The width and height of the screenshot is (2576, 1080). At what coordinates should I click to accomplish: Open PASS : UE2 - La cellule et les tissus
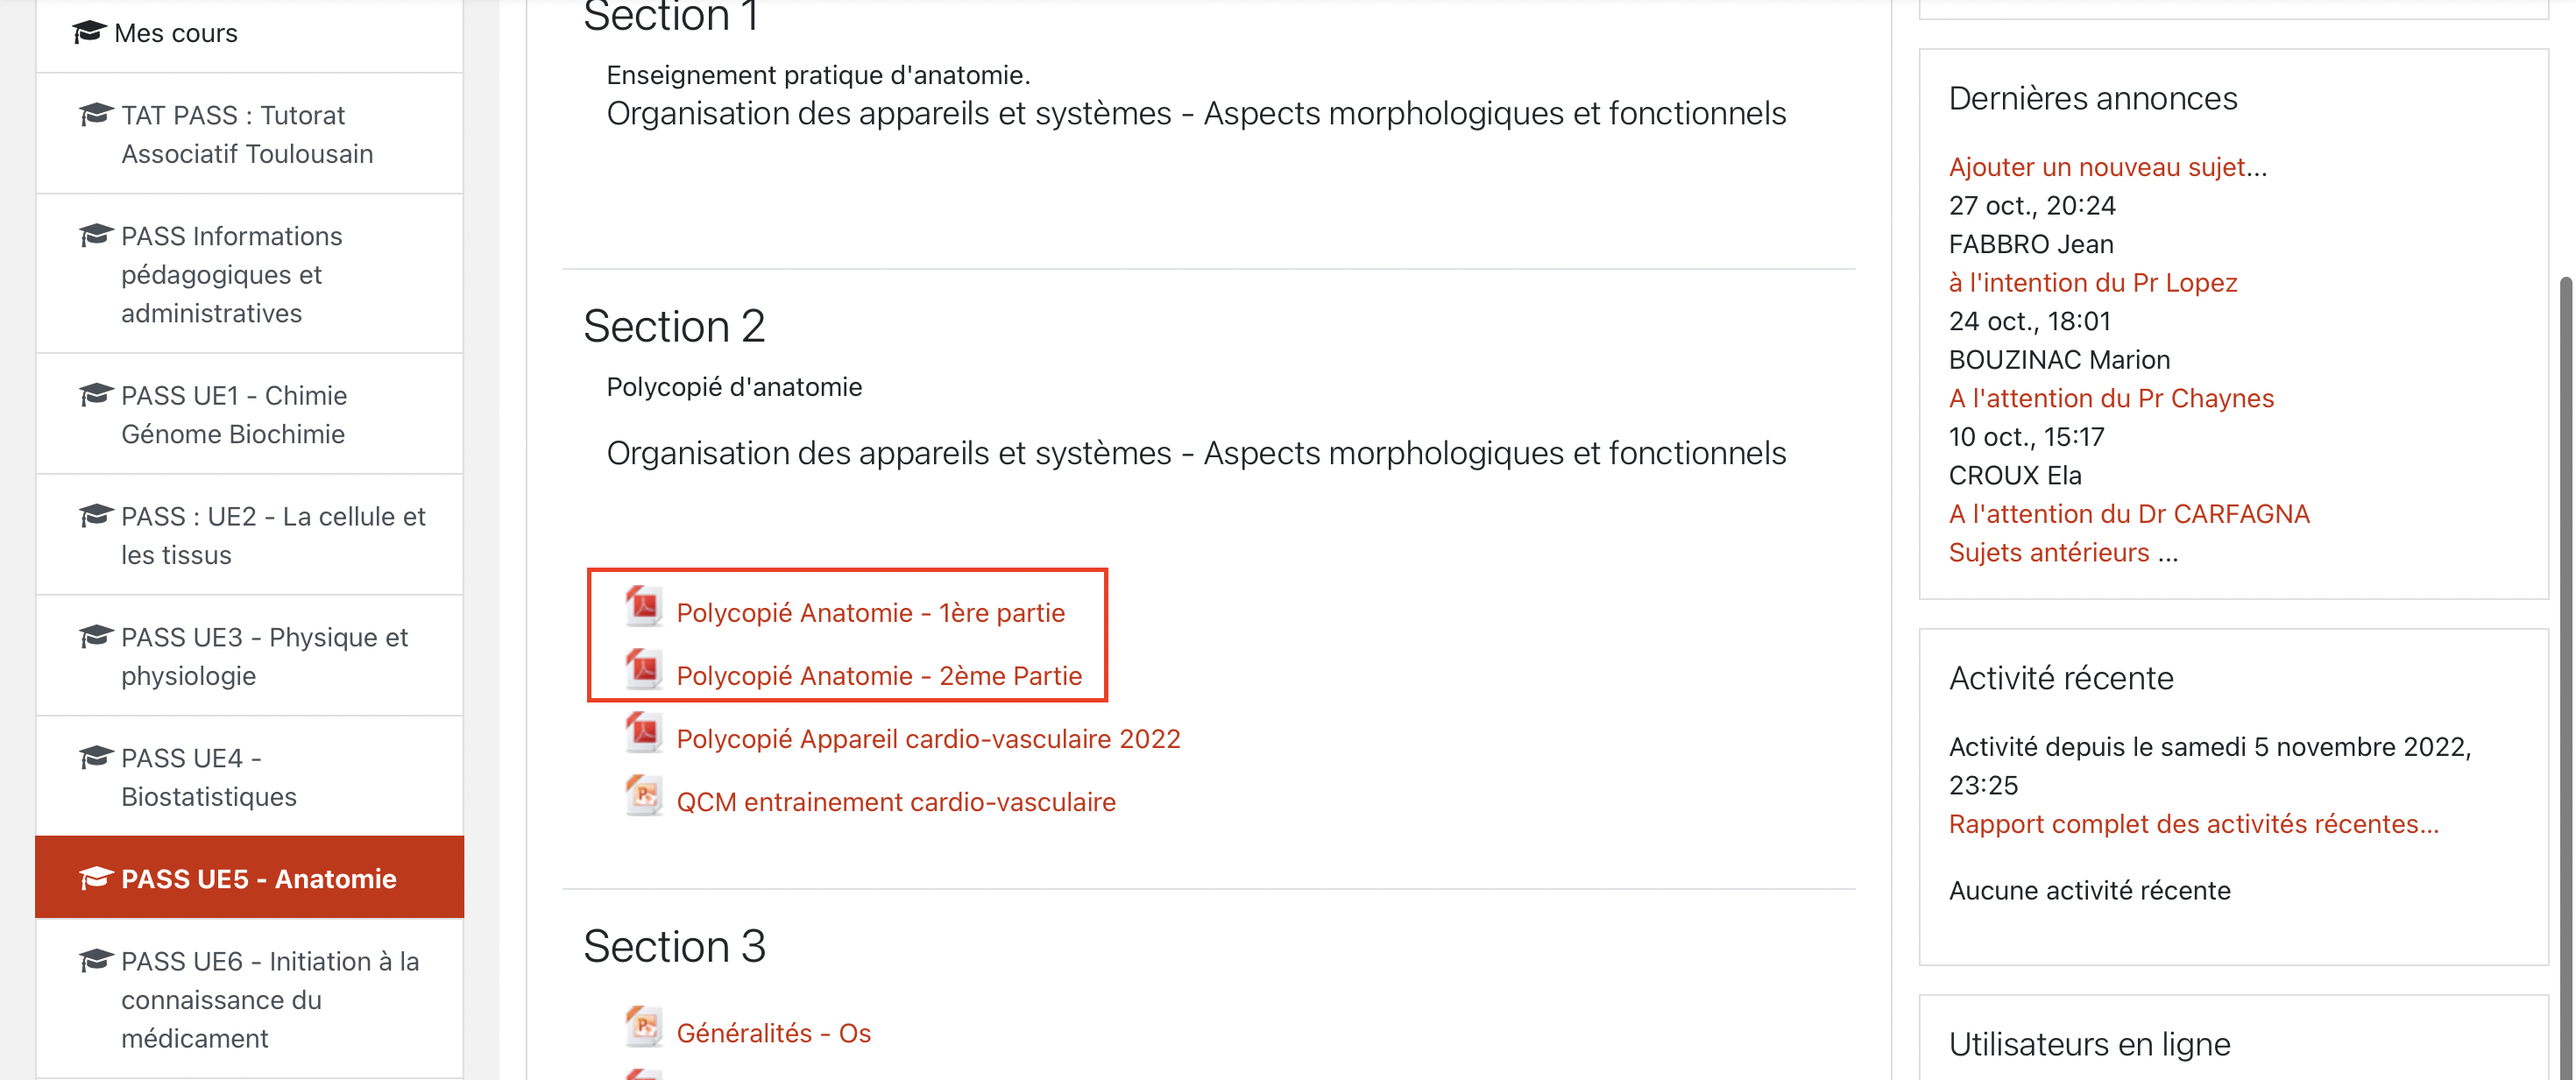click(x=272, y=536)
